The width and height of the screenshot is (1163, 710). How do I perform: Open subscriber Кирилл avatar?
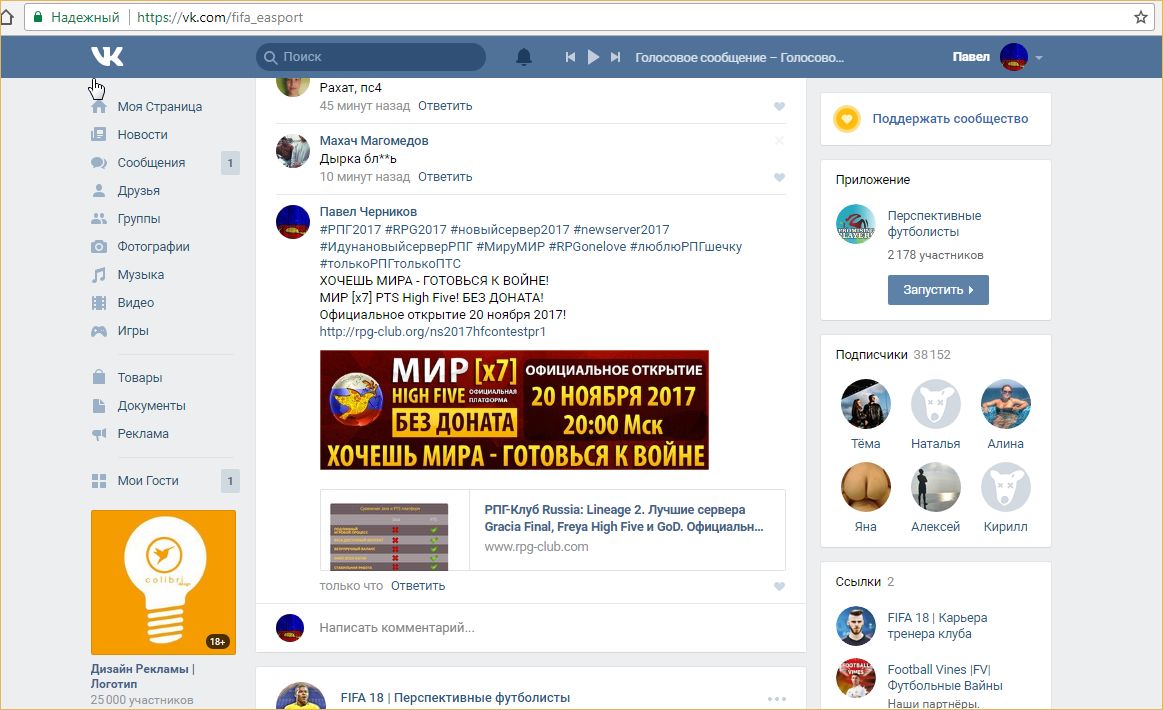(1006, 487)
